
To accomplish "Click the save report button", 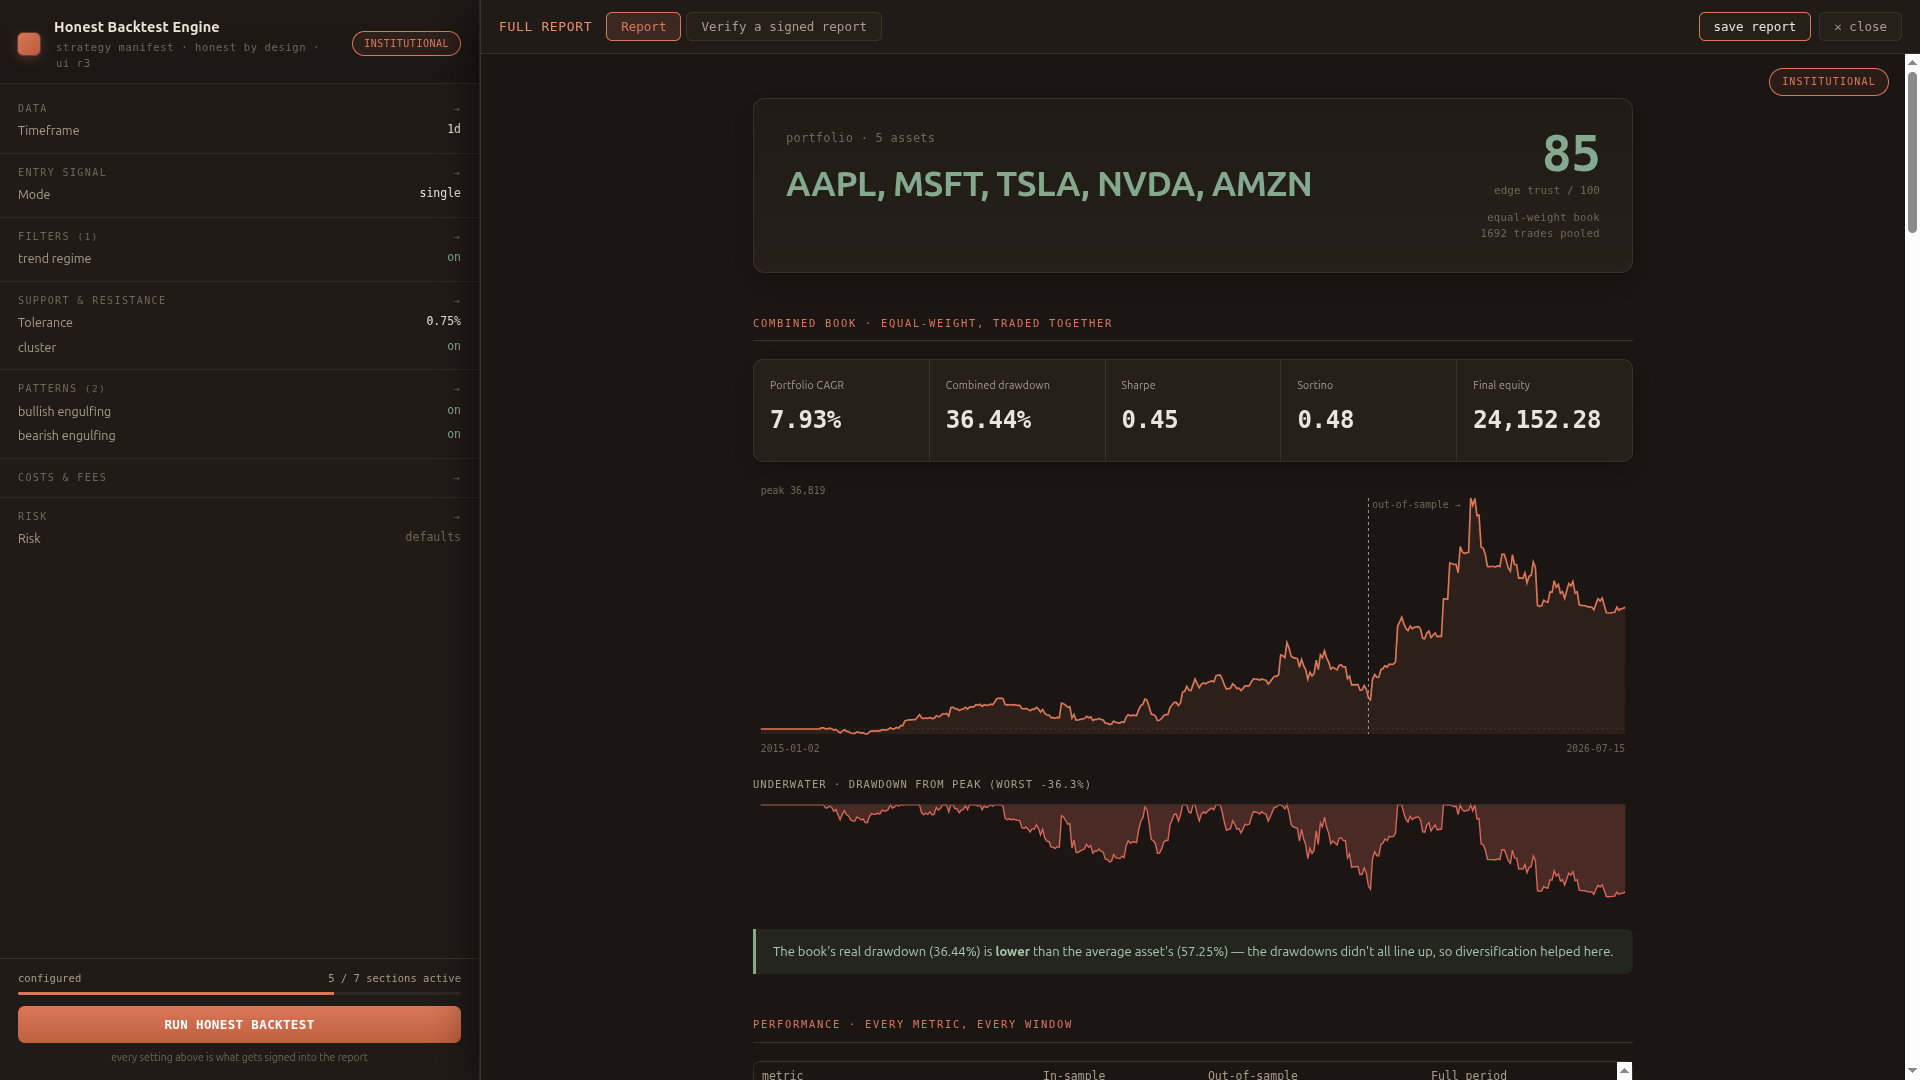I will (1755, 27).
